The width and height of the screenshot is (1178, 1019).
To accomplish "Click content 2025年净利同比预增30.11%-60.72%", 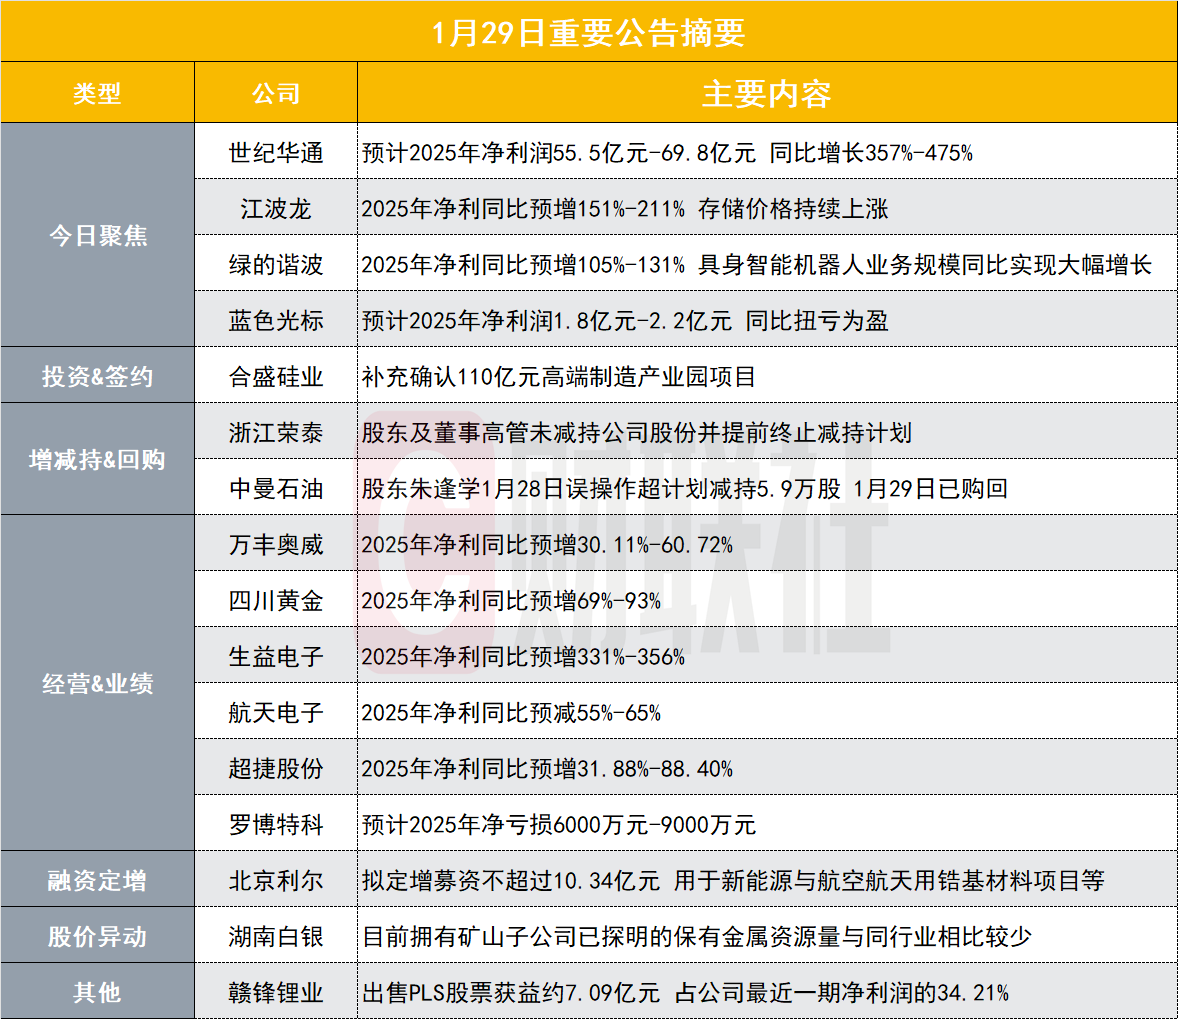I will pos(547,544).
